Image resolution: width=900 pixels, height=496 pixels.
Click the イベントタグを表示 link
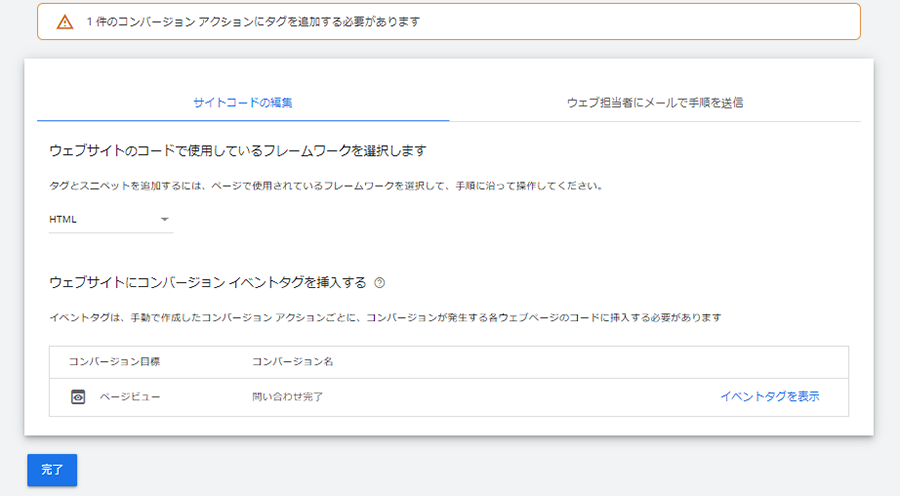[770, 396]
